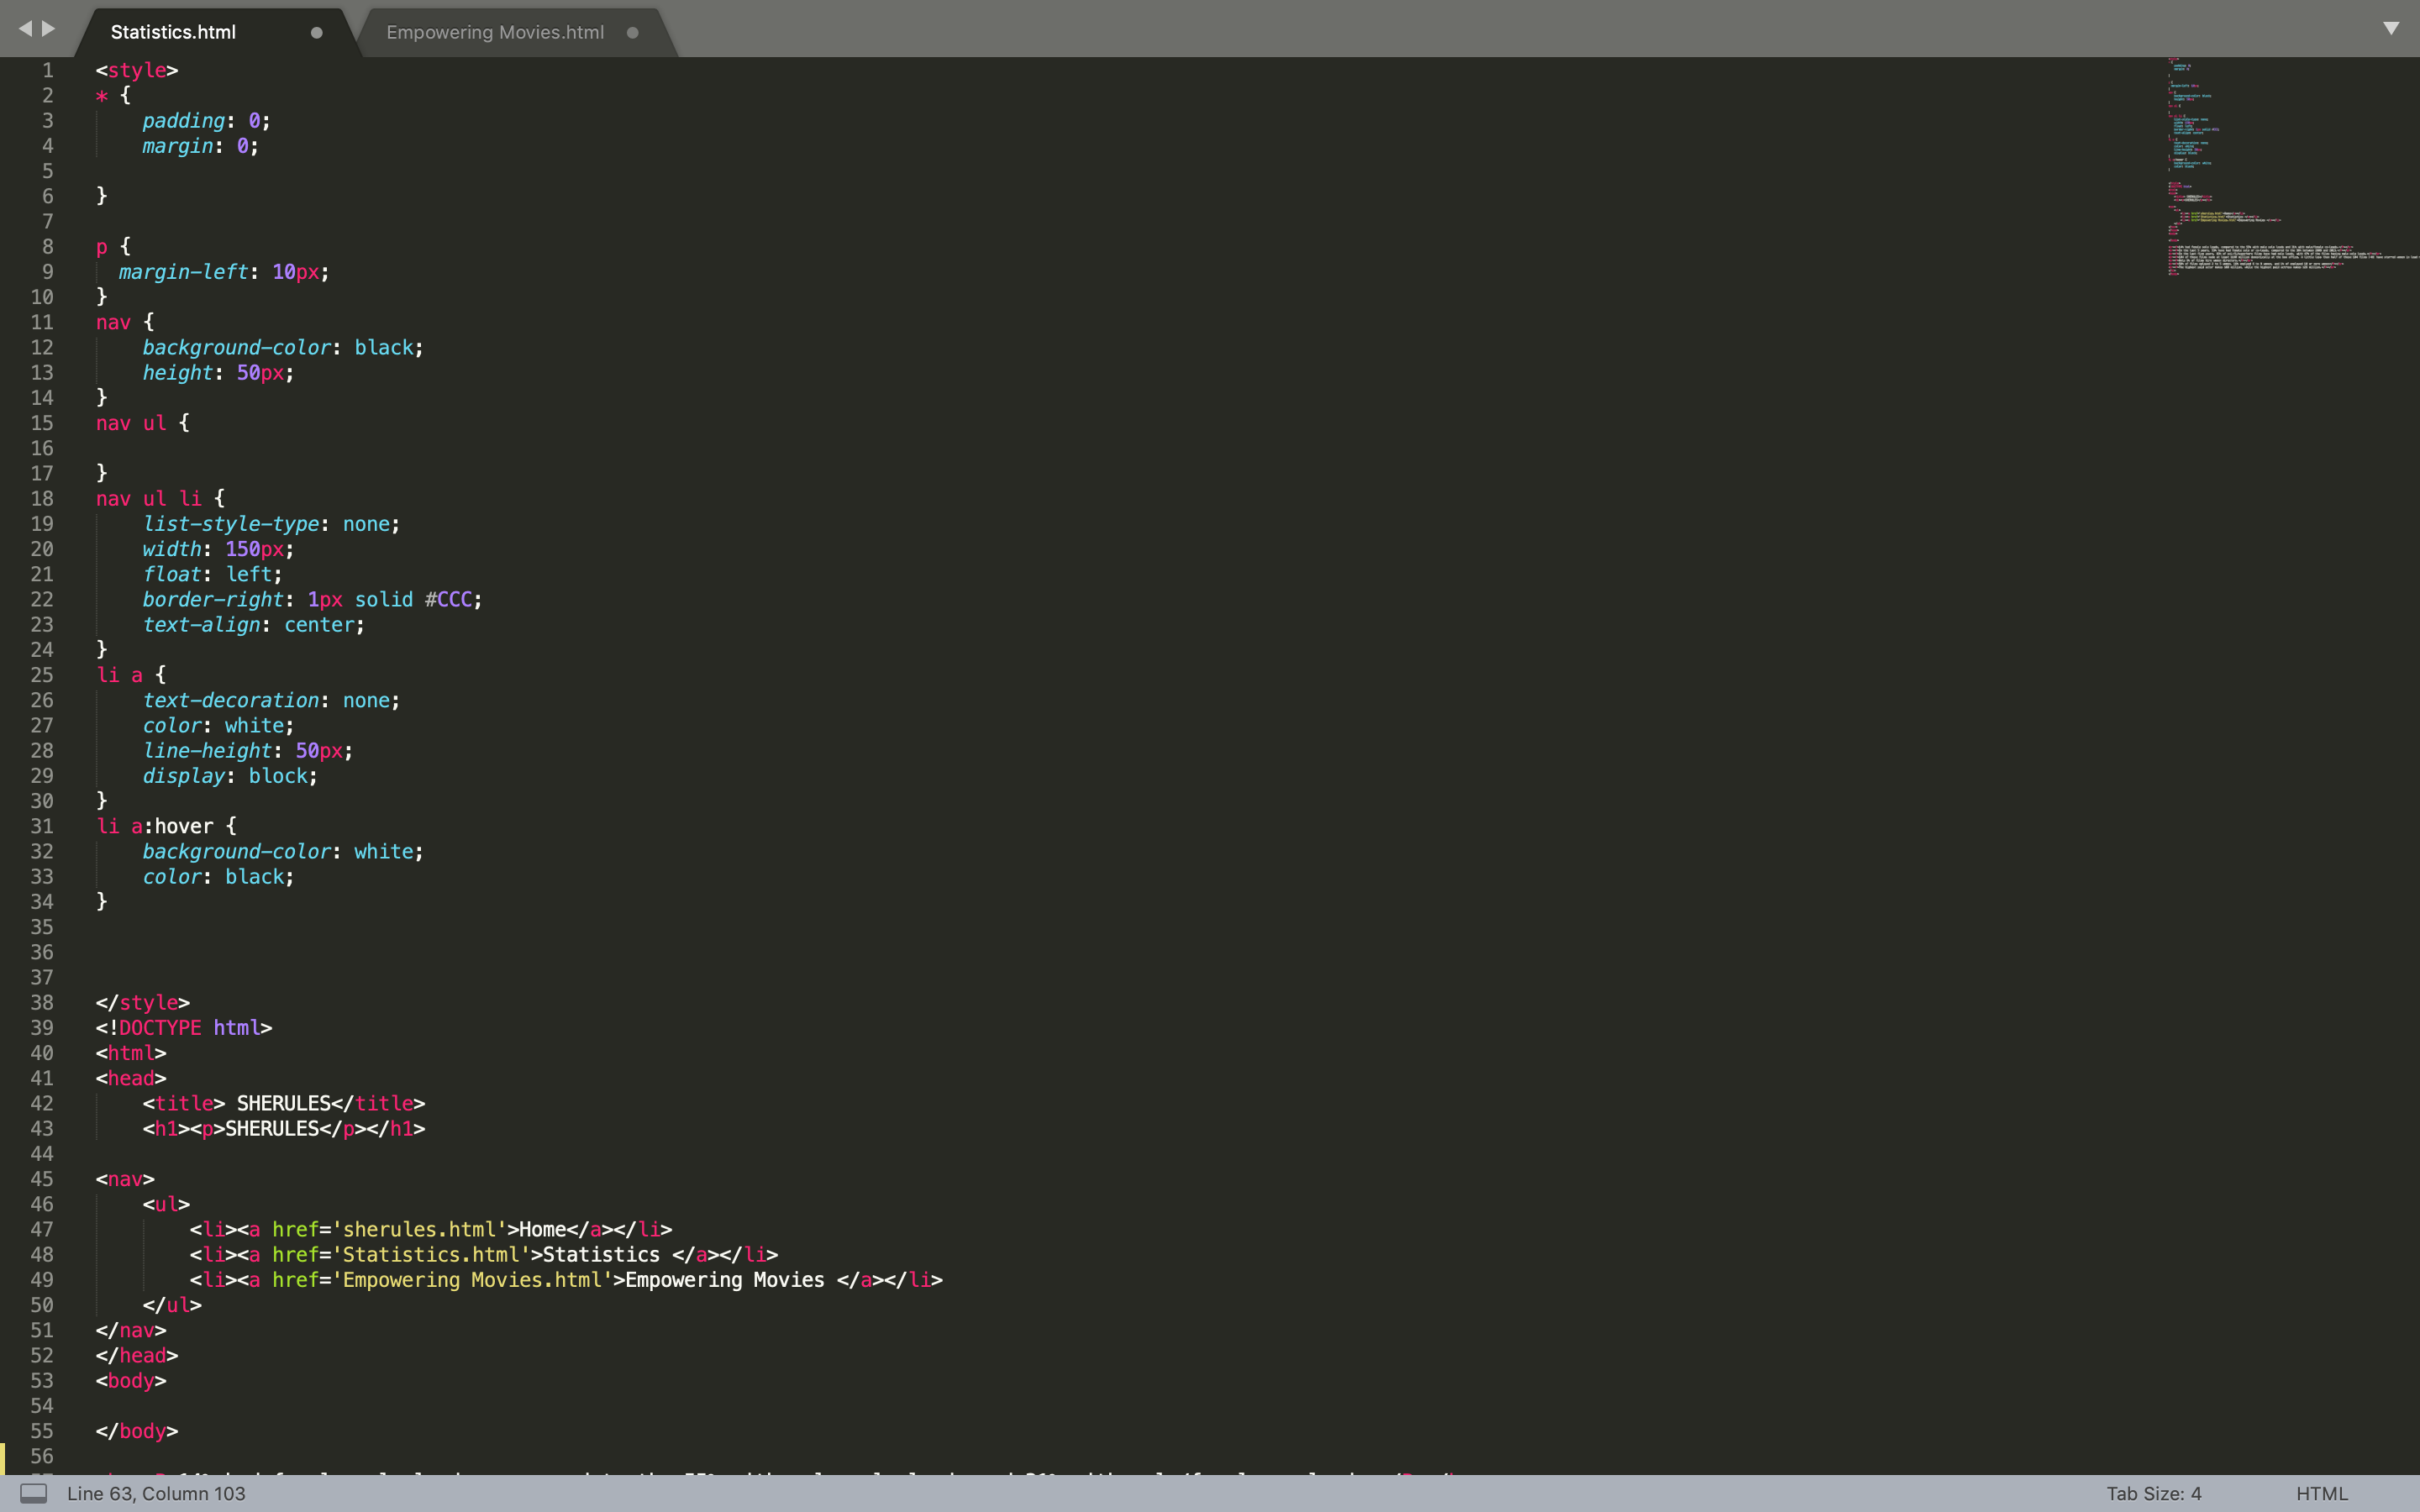Place cursor on the DOCTYPE html line
2420x1512 pixels.
click(184, 1027)
